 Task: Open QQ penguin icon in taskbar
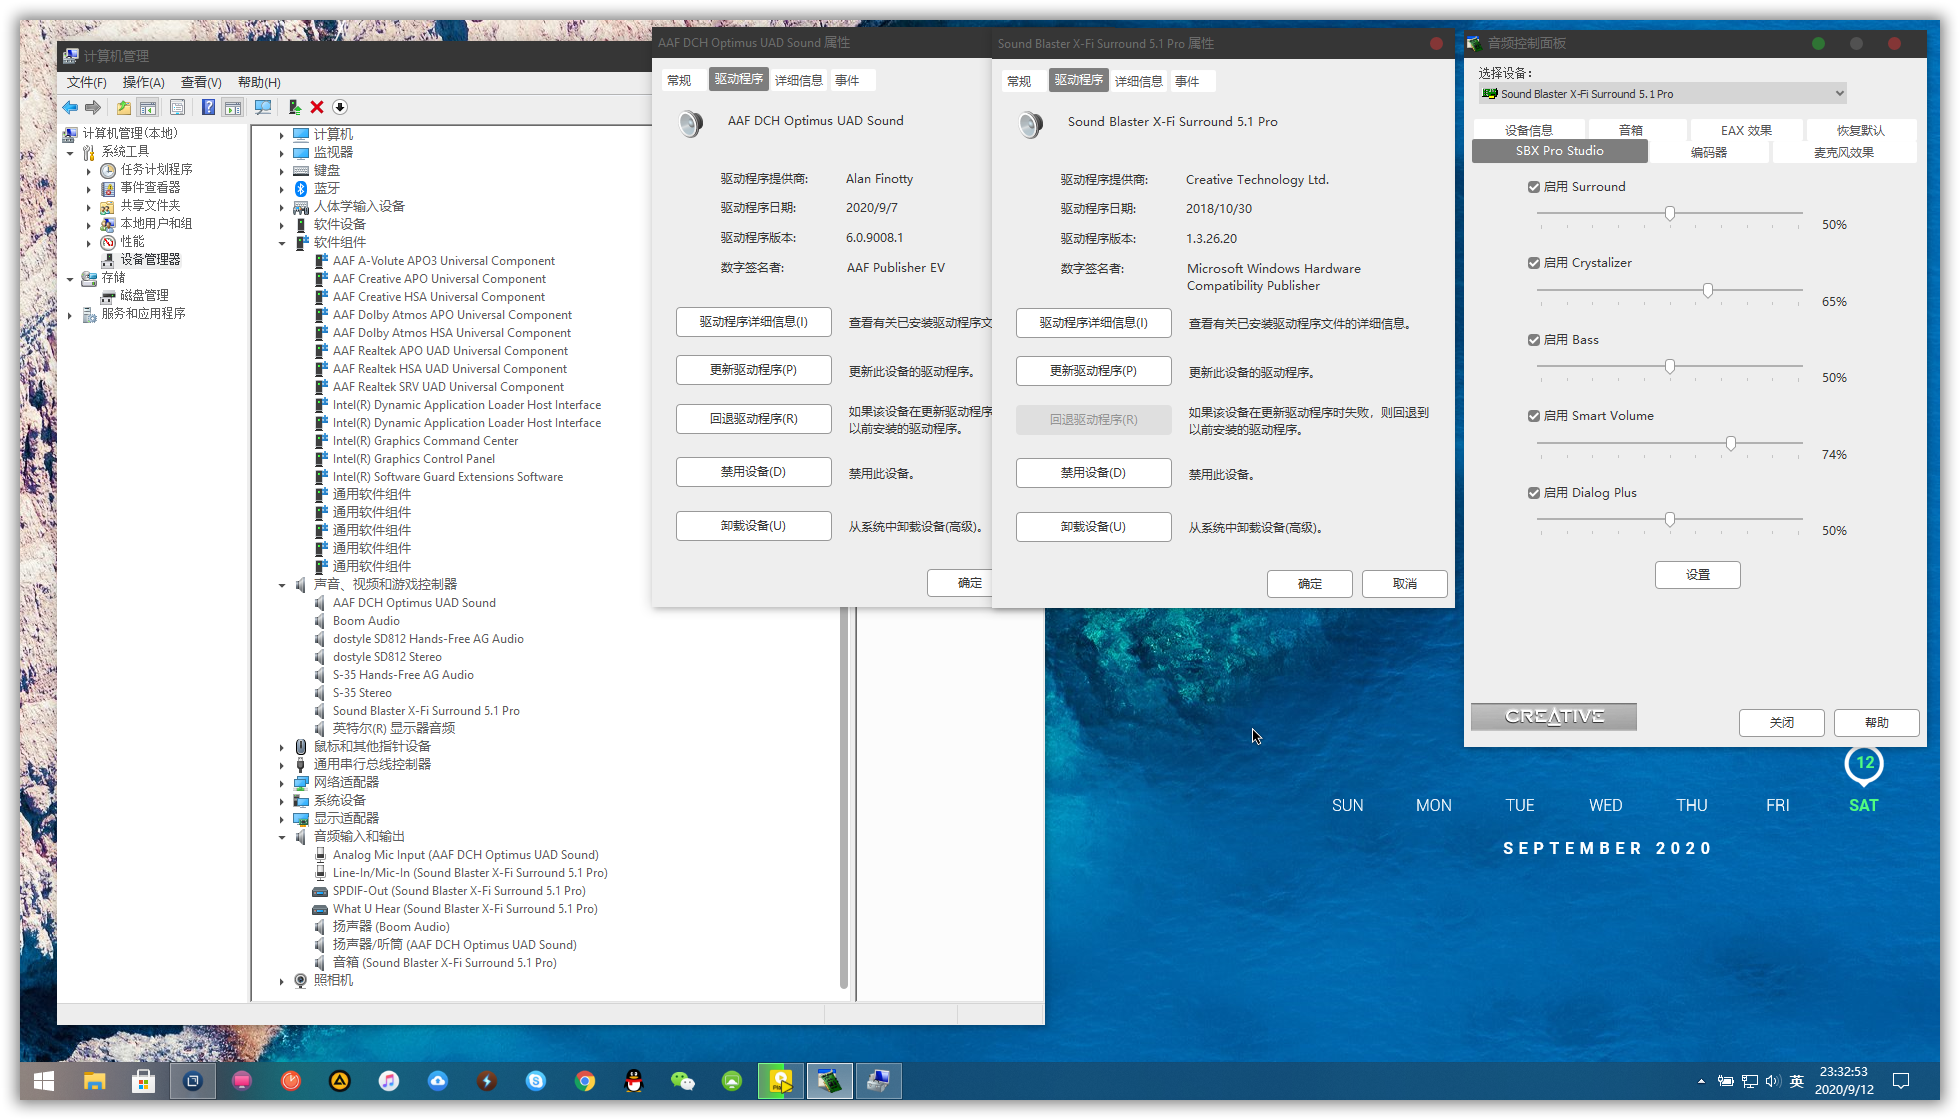tap(634, 1081)
